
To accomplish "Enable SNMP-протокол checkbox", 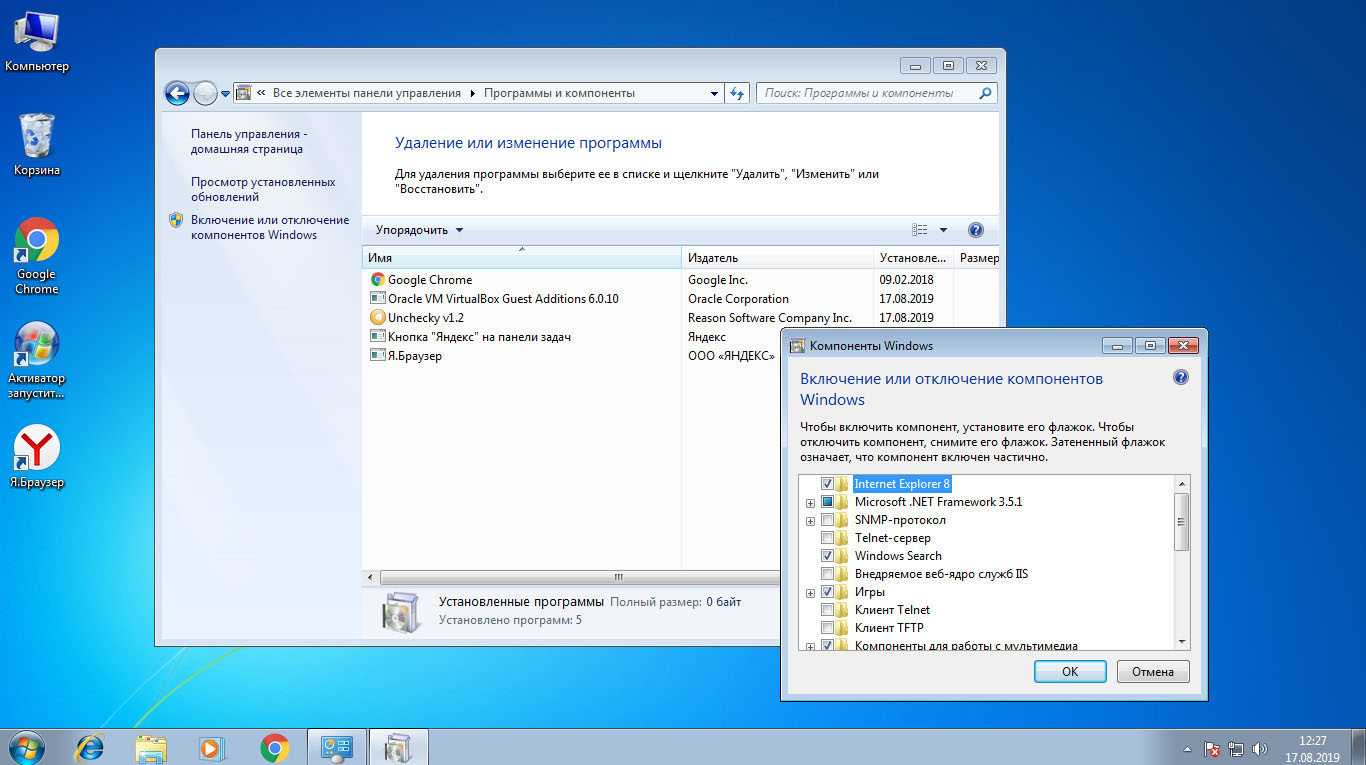I will 827,520.
